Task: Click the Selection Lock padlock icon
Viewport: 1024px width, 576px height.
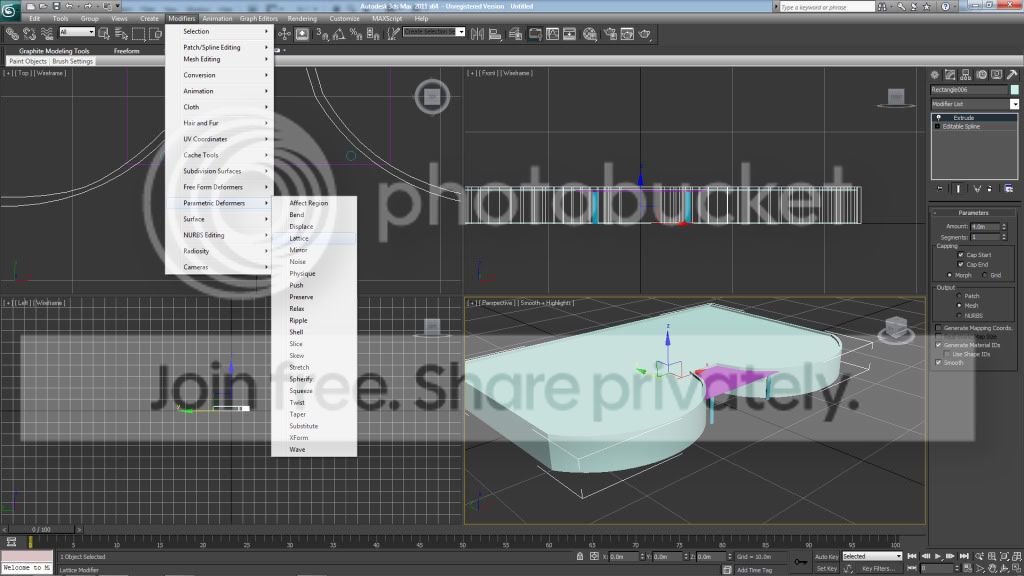Action: 580,556
